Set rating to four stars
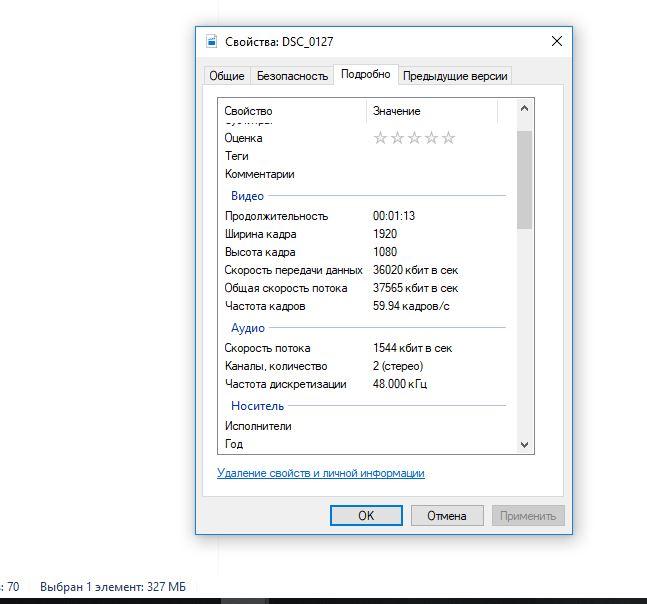The width and height of the screenshot is (647, 604). (431, 138)
